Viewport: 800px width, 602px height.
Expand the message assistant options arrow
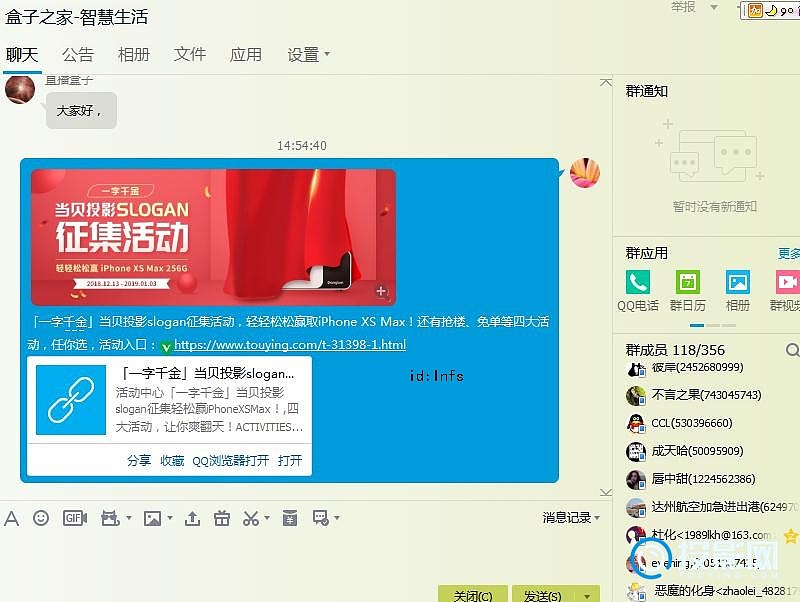click(337, 518)
